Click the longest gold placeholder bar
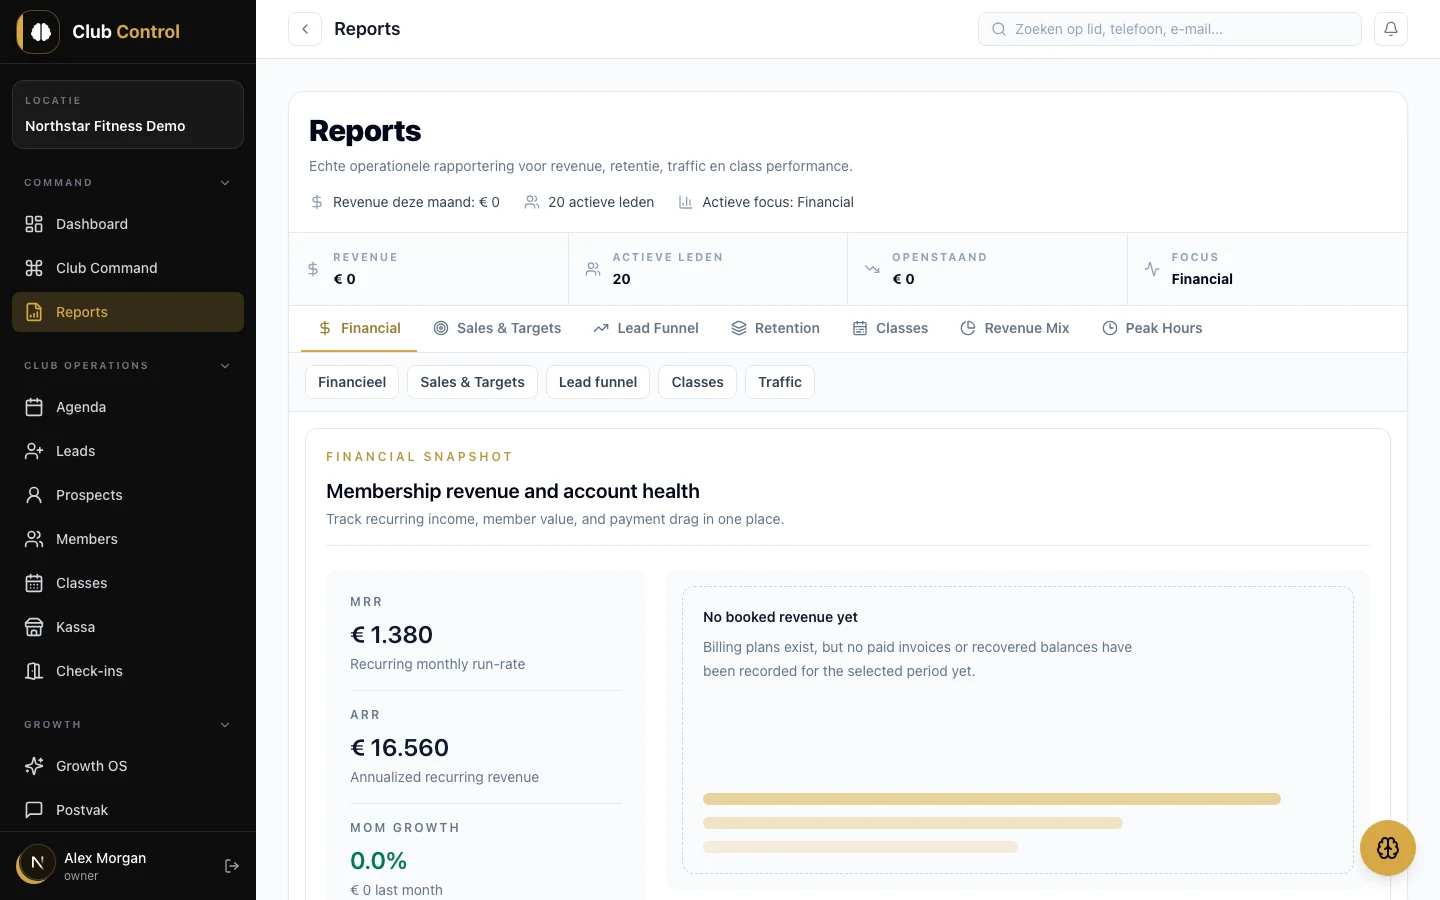Viewport: 1440px width, 900px height. click(x=992, y=799)
